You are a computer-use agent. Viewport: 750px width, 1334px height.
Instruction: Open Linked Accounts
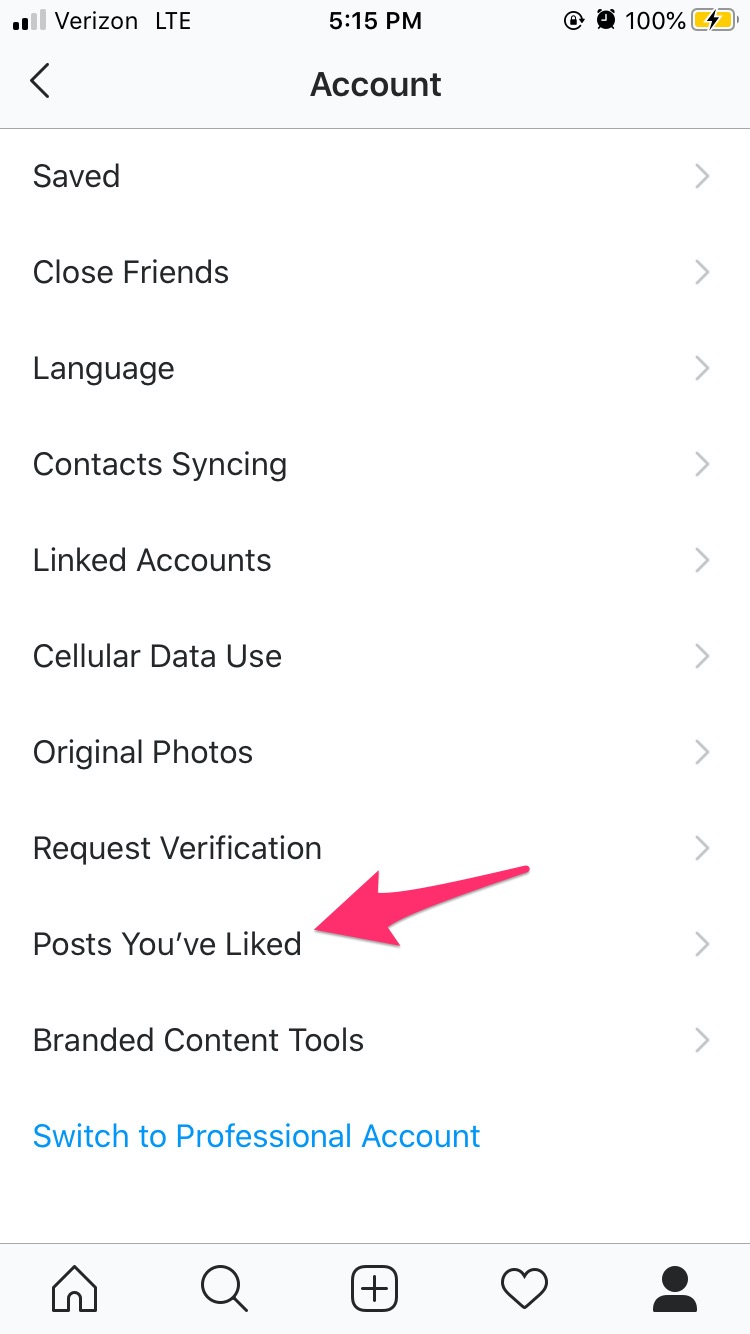tap(152, 560)
